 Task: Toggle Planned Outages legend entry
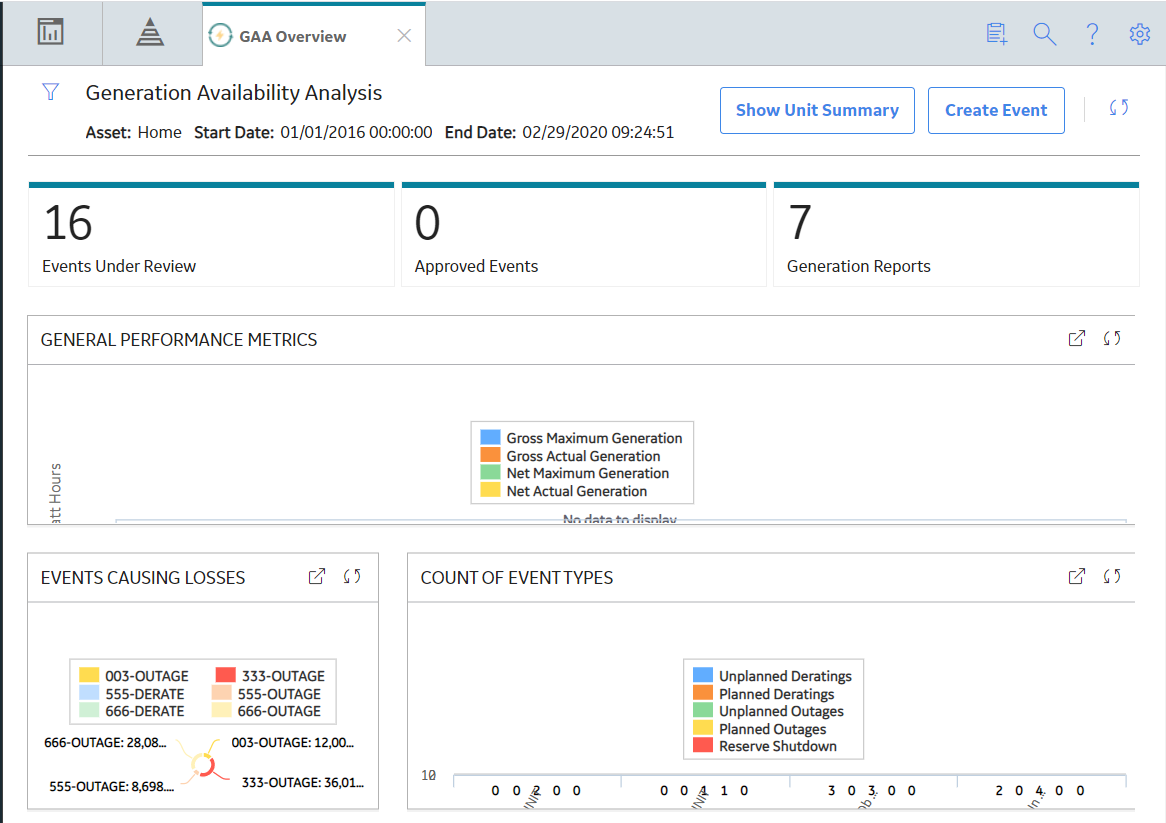tap(759, 729)
